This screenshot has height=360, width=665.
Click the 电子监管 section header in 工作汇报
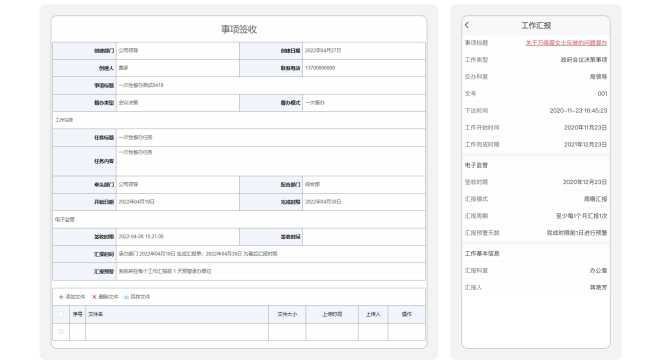[476, 165]
